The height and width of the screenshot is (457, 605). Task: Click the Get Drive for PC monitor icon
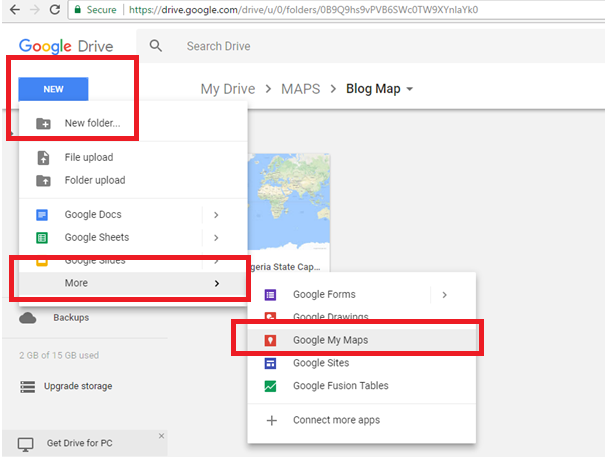pyautogui.click(x=25, y=444)
